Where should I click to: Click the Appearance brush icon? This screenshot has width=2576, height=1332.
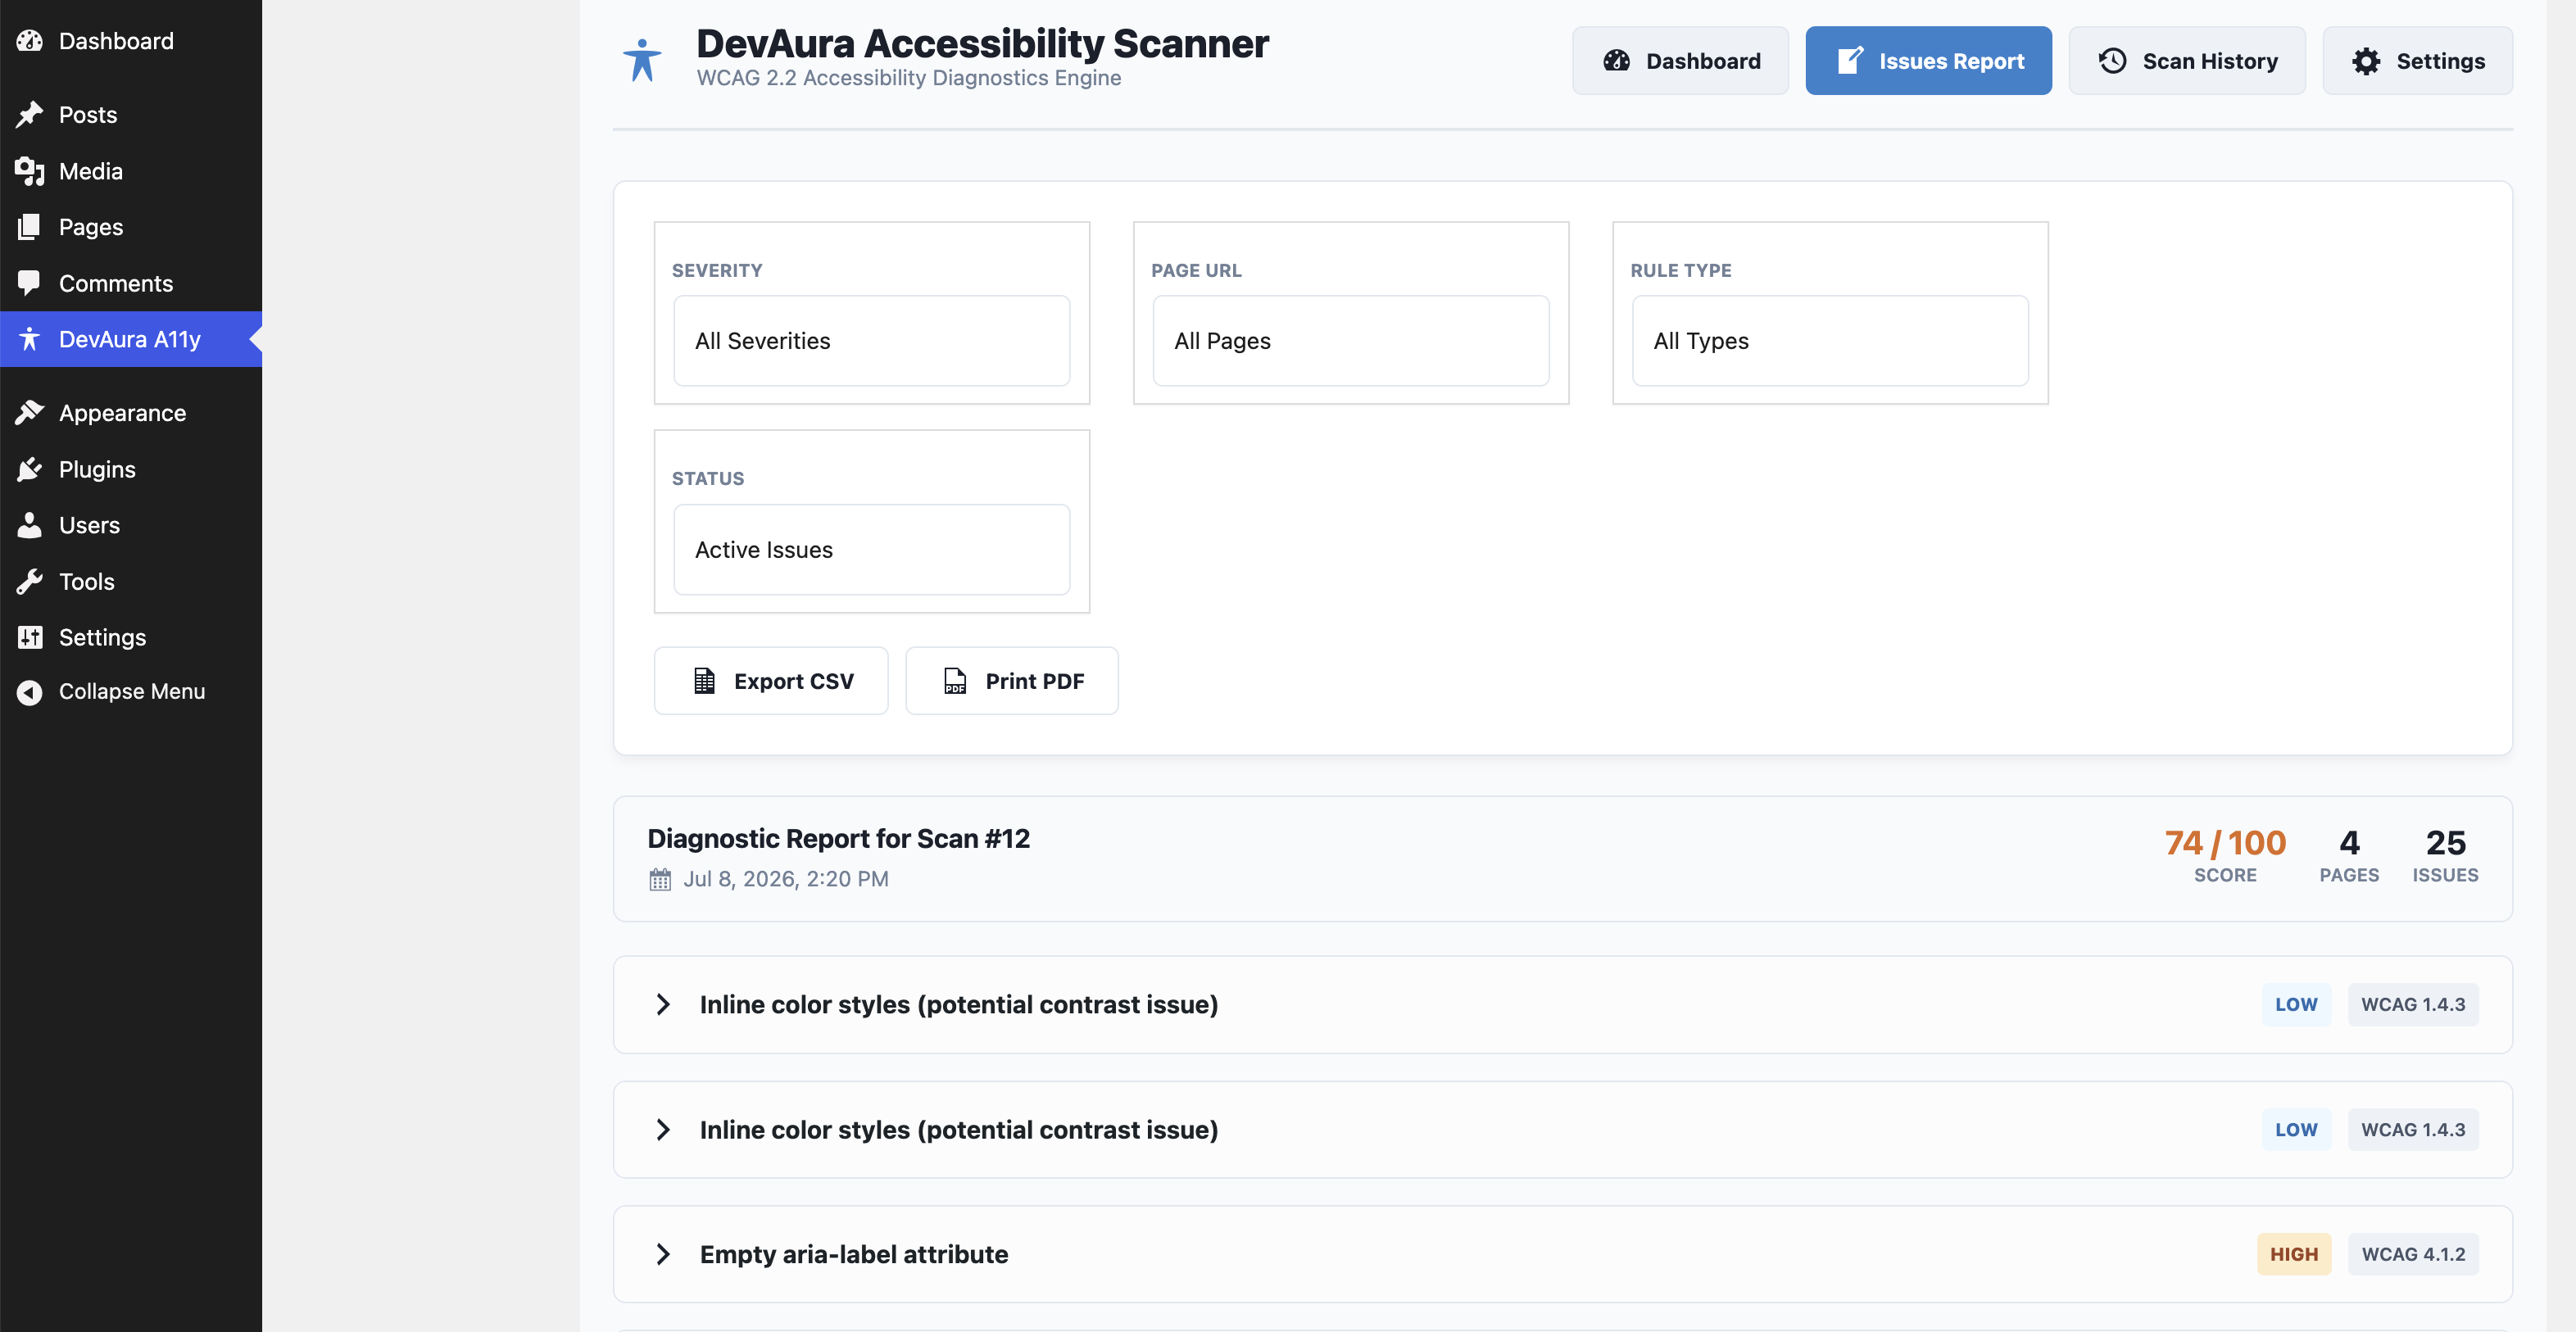pos(30,413)
